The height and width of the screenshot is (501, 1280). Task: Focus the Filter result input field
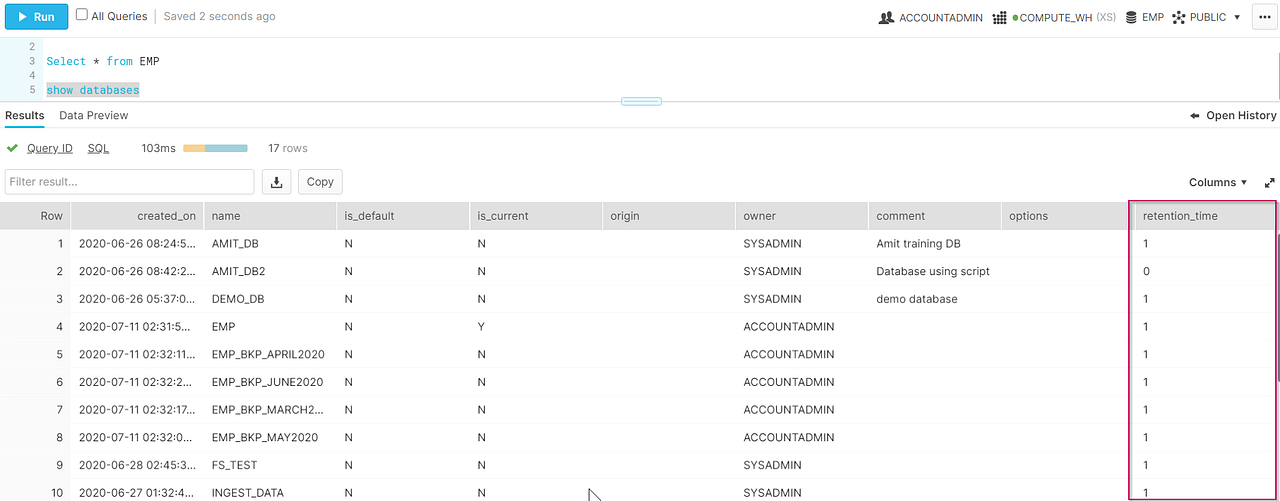point(129,181)
